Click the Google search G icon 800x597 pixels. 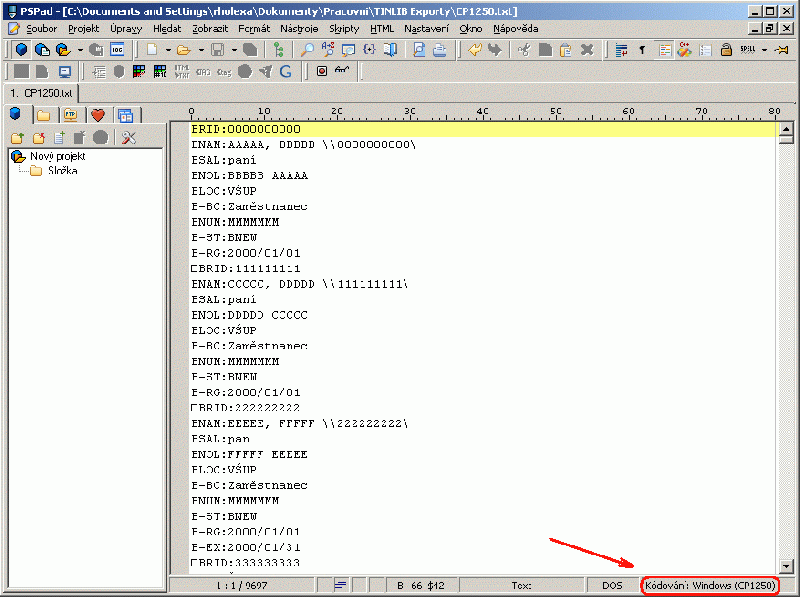pyautogui.click(x=286, y=71)
